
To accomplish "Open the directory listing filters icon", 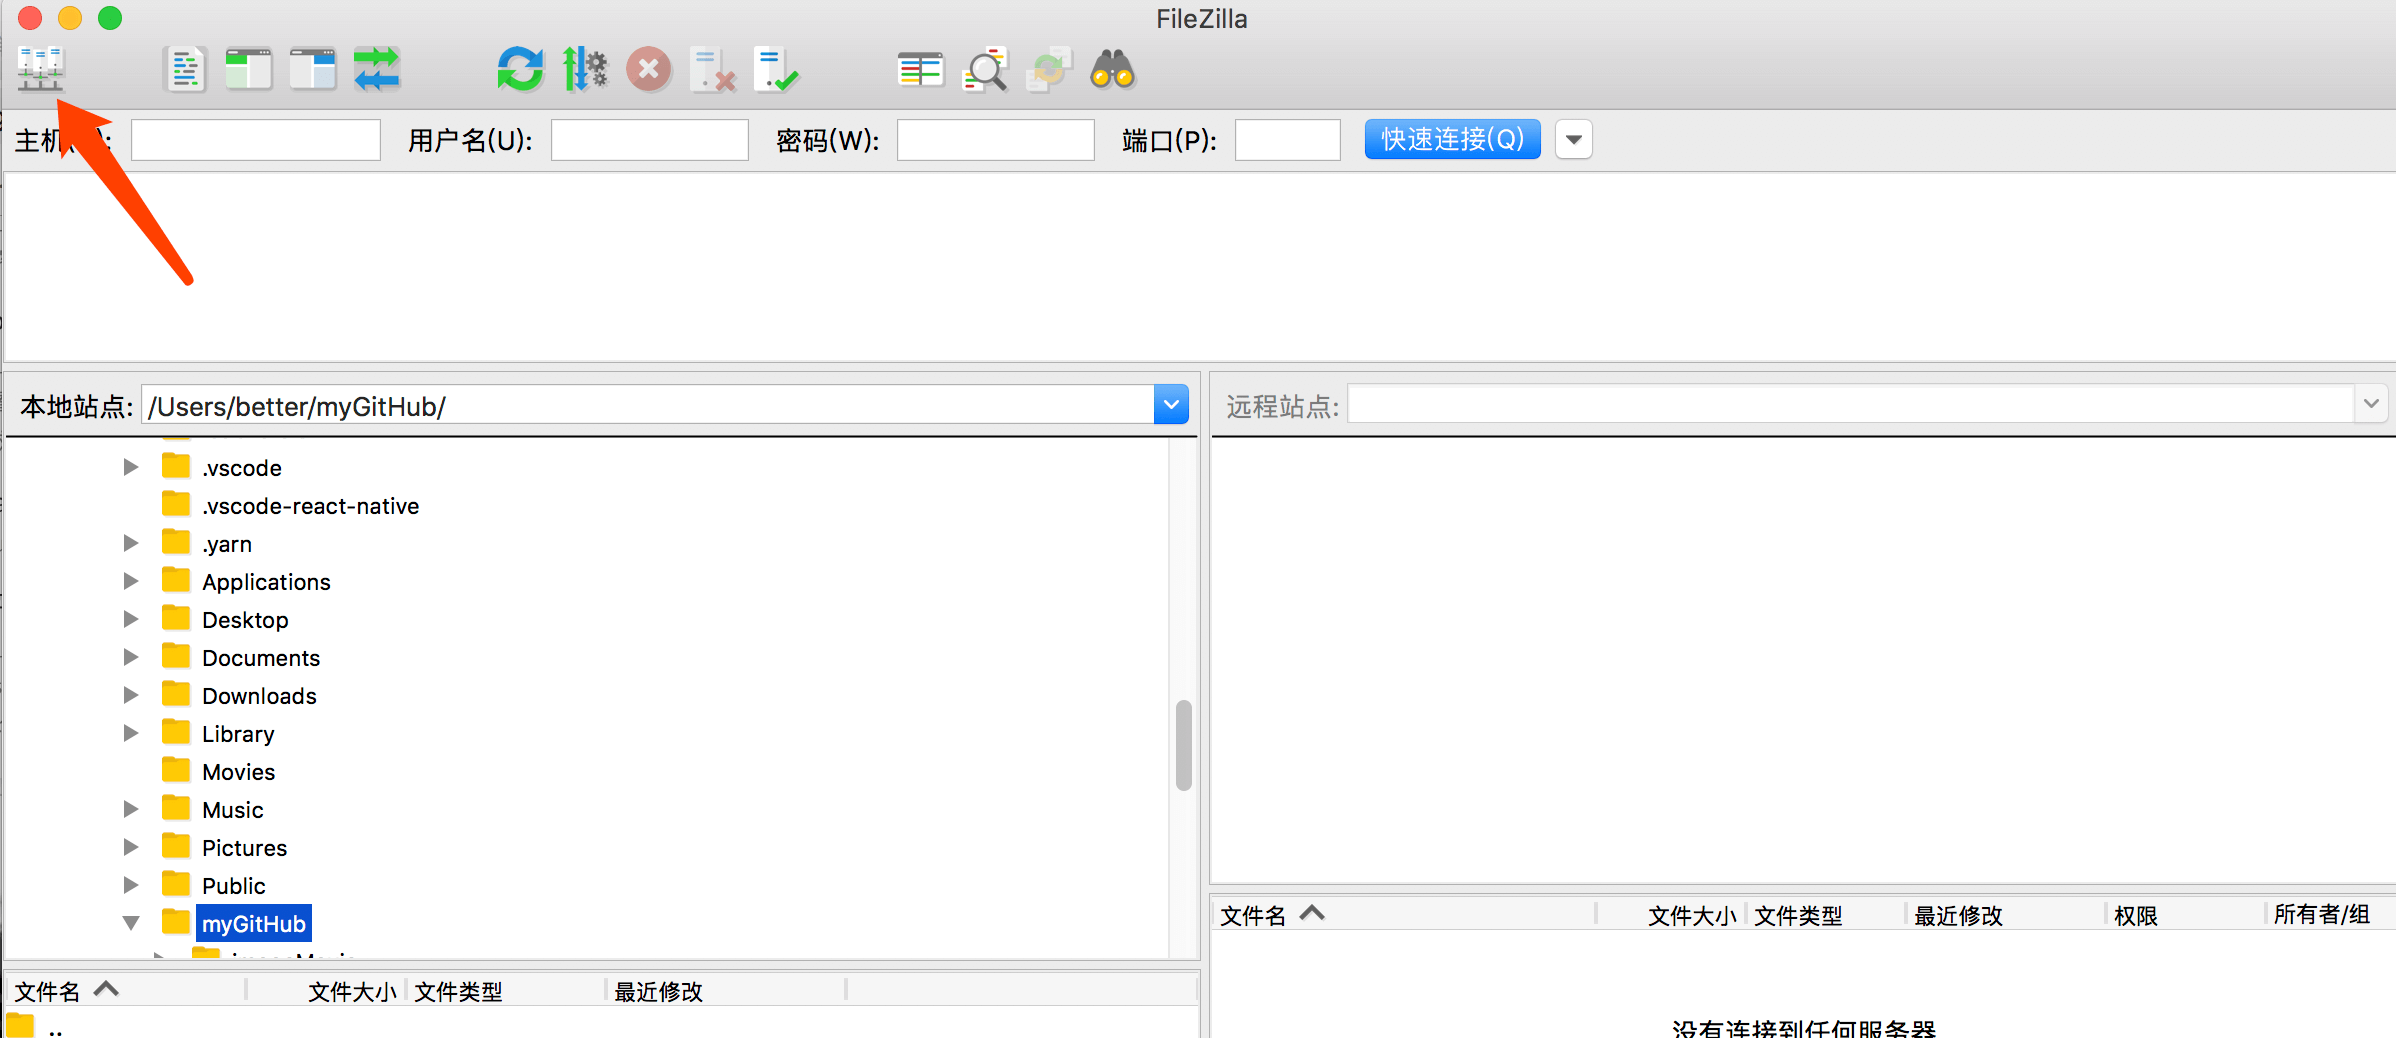I will pyautogui.click(x=921, y=70).
